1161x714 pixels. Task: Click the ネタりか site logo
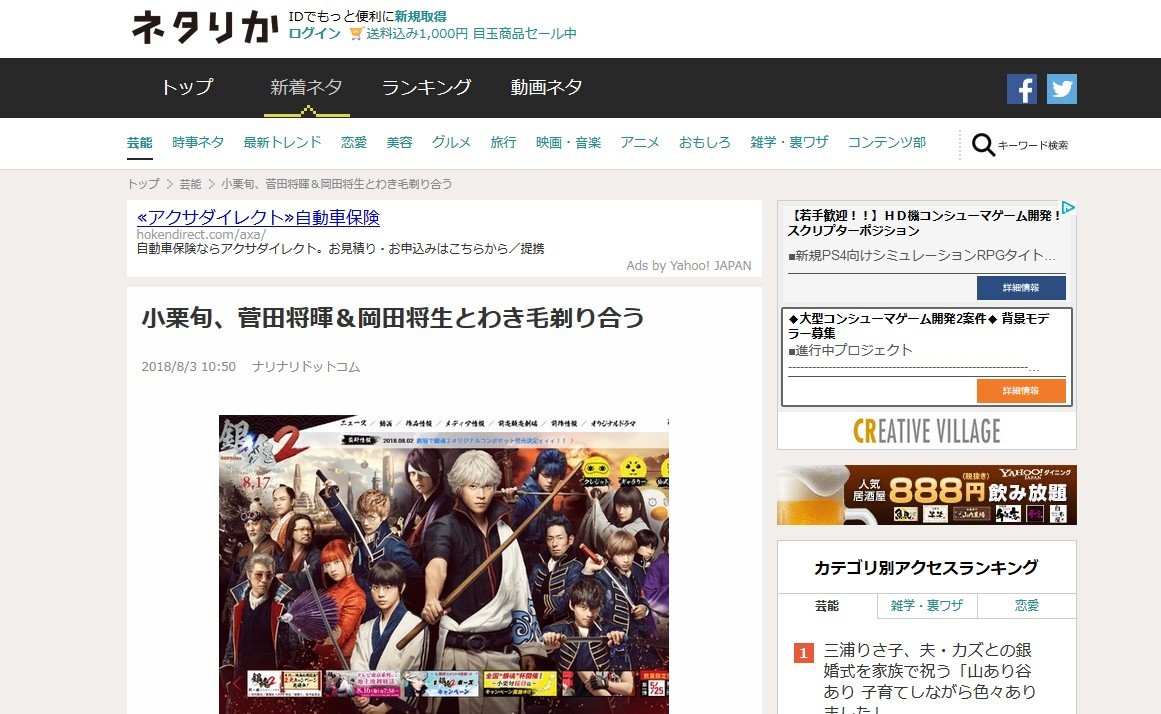[204, 27]
